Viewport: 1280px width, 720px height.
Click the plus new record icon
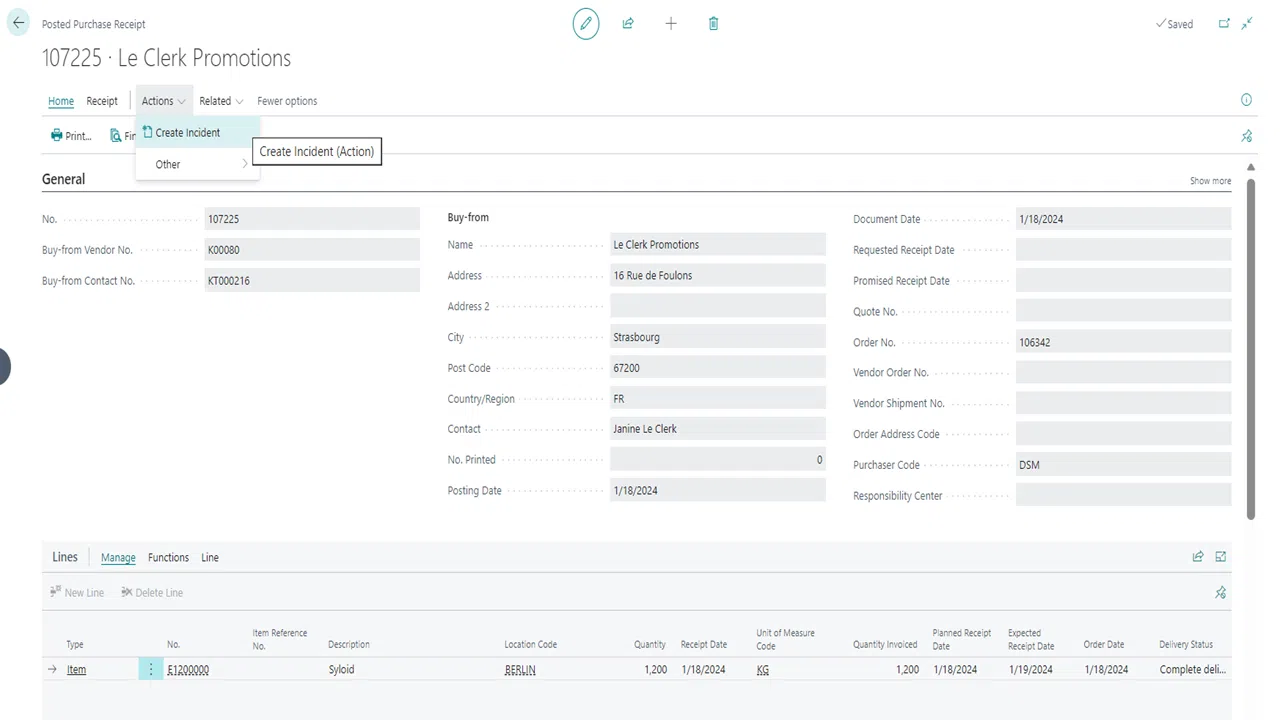(x=671, y=23)
